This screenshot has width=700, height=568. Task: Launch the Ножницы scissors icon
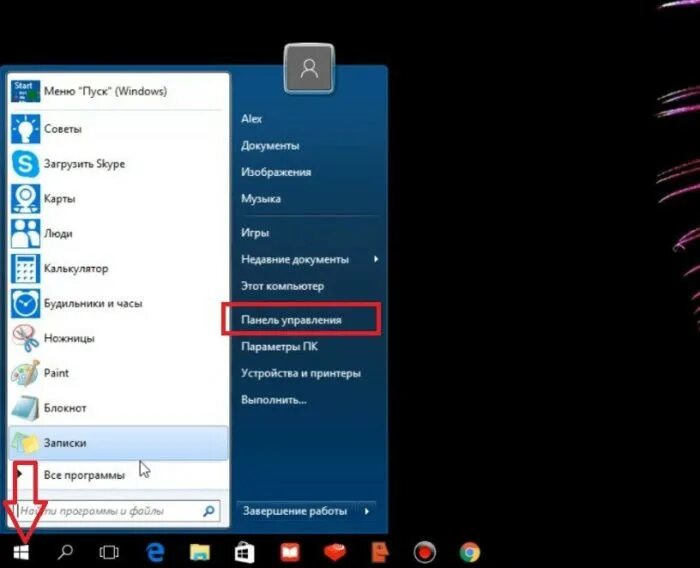point(25,338)
